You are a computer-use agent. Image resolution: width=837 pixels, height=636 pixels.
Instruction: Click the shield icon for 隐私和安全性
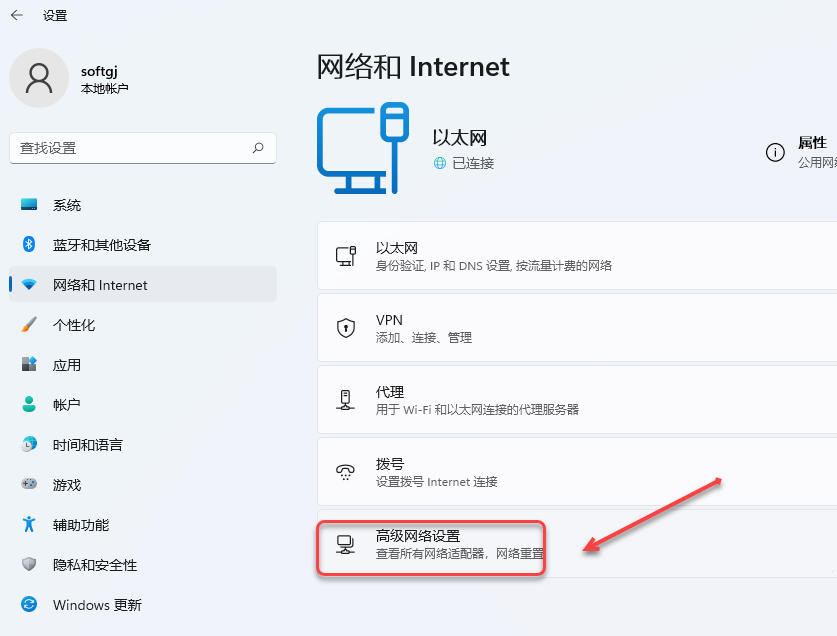(29, 564)
